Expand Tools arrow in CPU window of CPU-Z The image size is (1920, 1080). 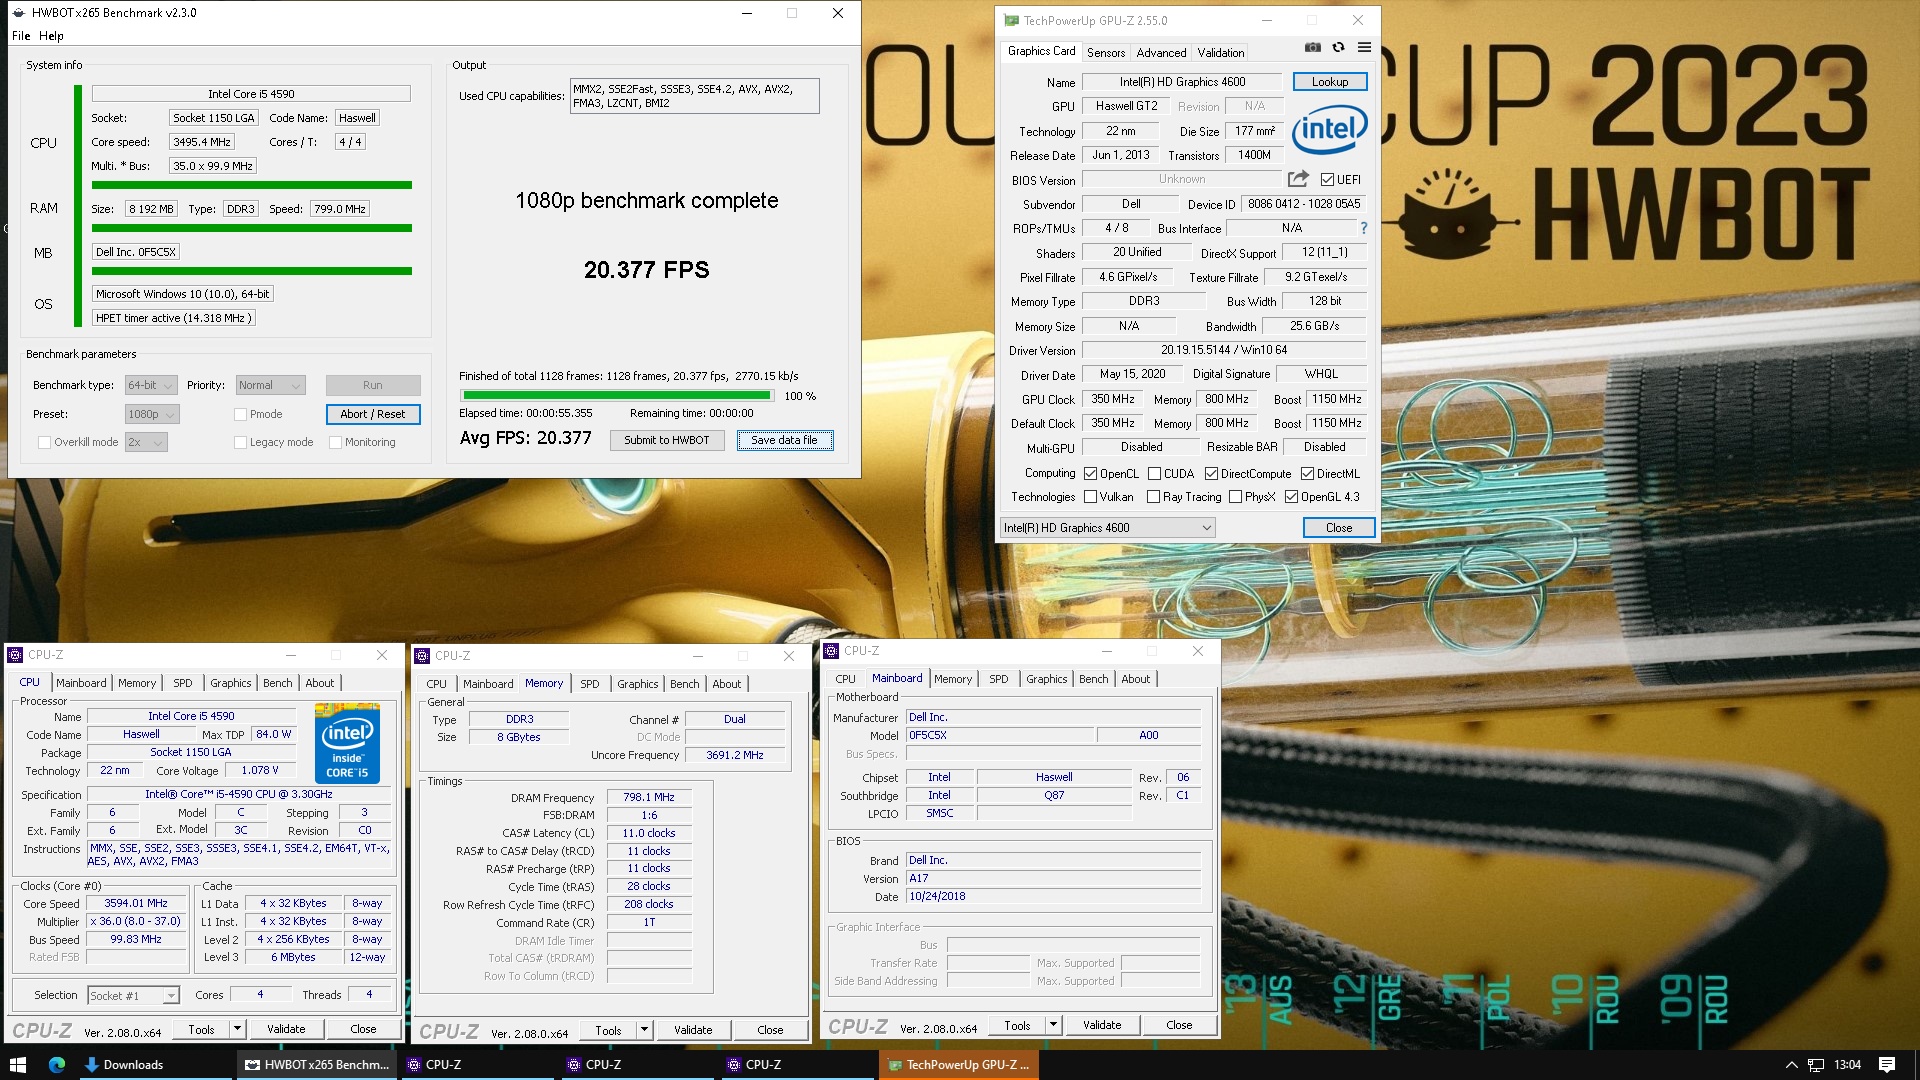click(x=237, y=1028)
